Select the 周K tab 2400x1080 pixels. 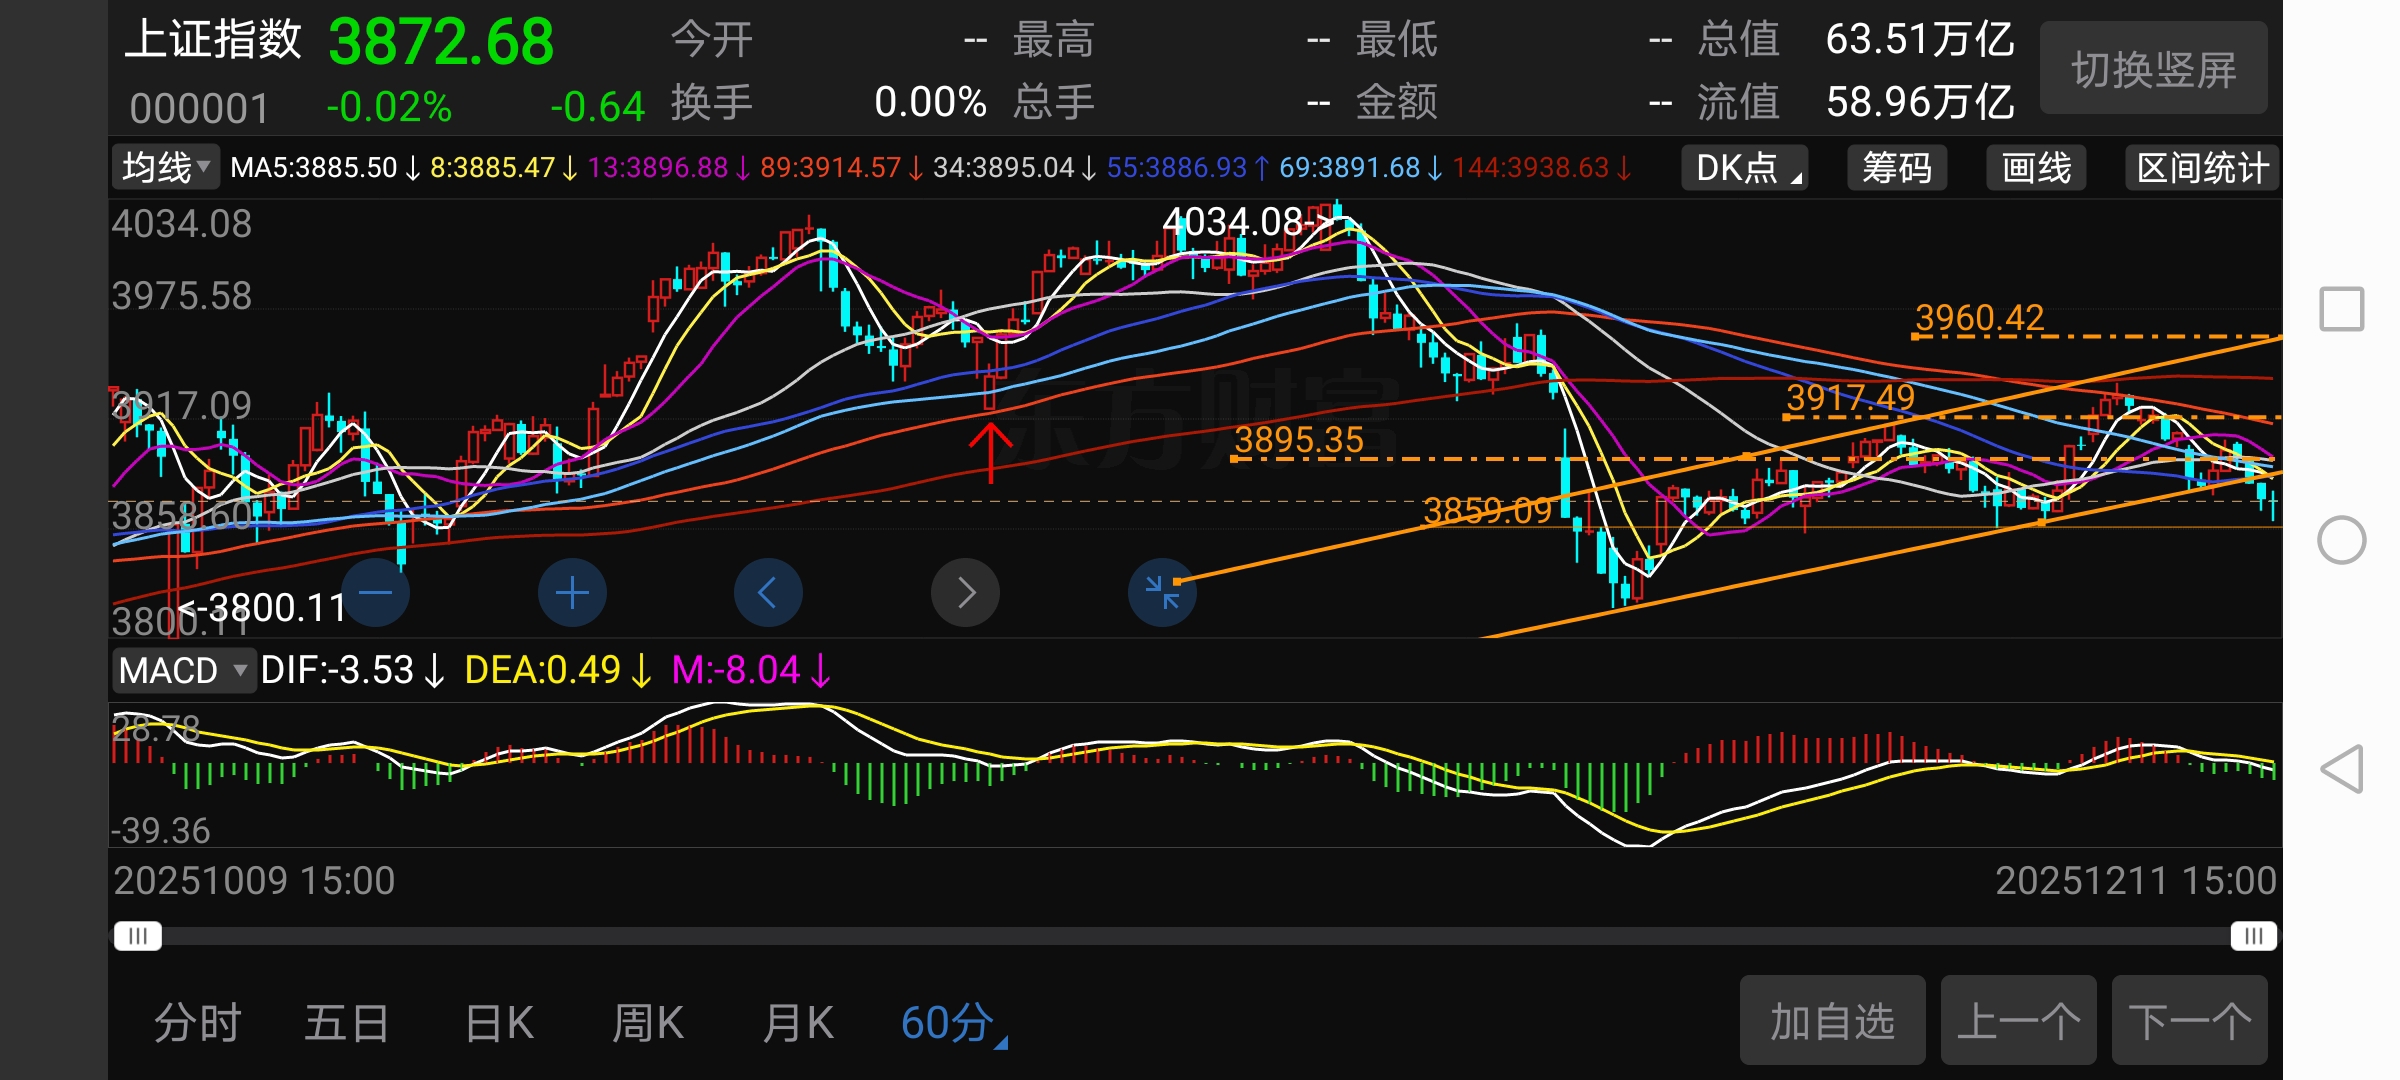pyautogui.click(x=648, y=1023)
